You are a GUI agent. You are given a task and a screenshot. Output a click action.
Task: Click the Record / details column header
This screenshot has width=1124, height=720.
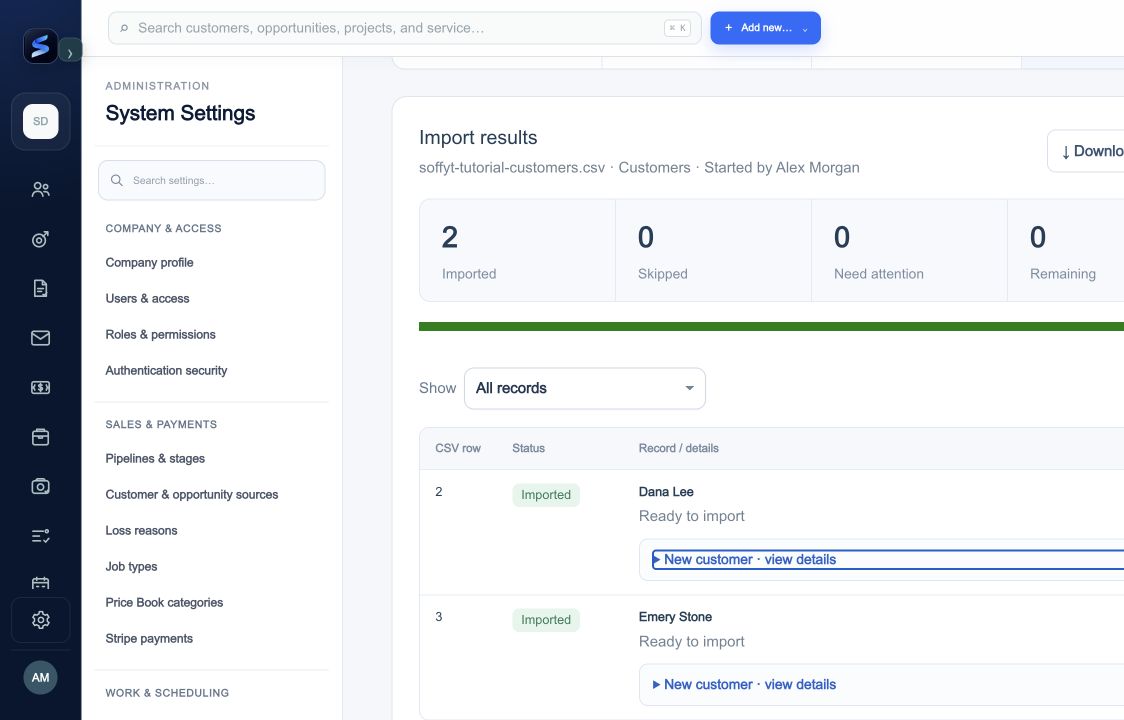click(678, 448)
